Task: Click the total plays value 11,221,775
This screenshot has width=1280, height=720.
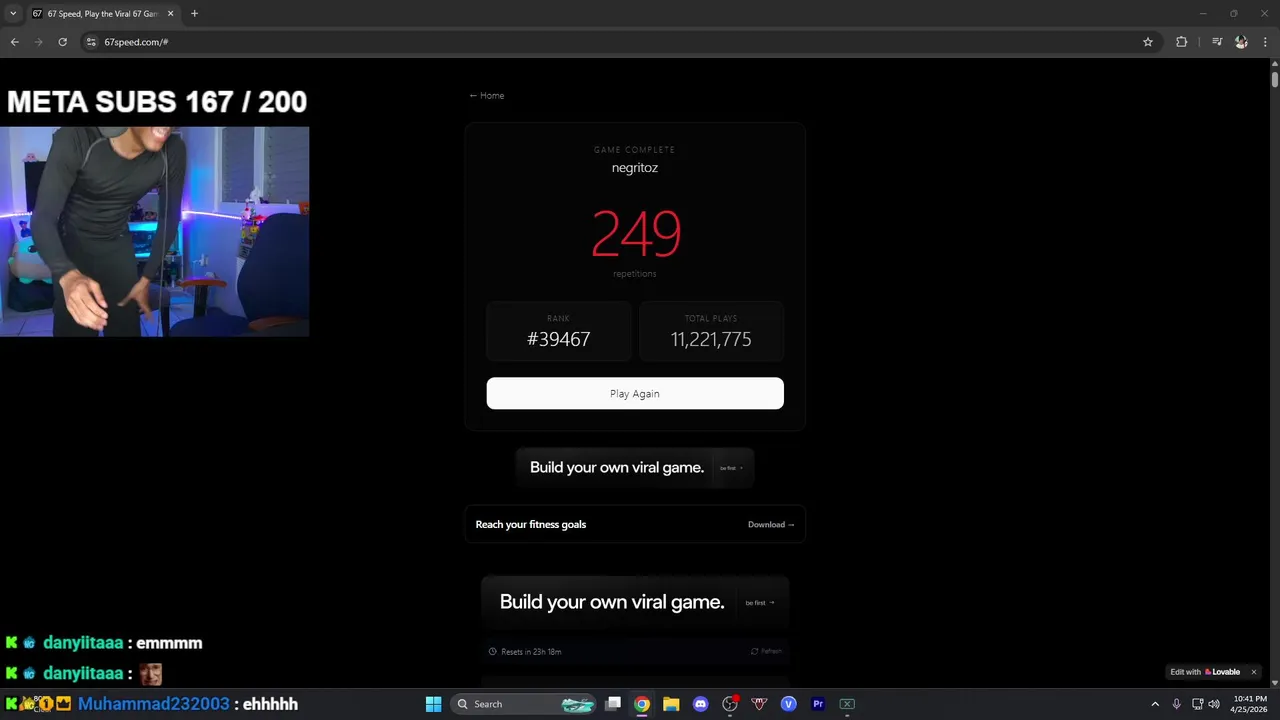Action: (711, 339)
